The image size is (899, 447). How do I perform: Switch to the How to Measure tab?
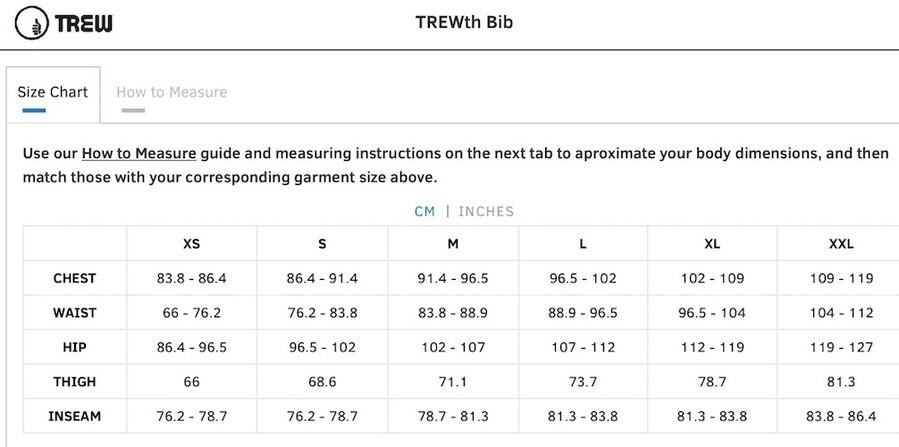(x=171, y=92)
